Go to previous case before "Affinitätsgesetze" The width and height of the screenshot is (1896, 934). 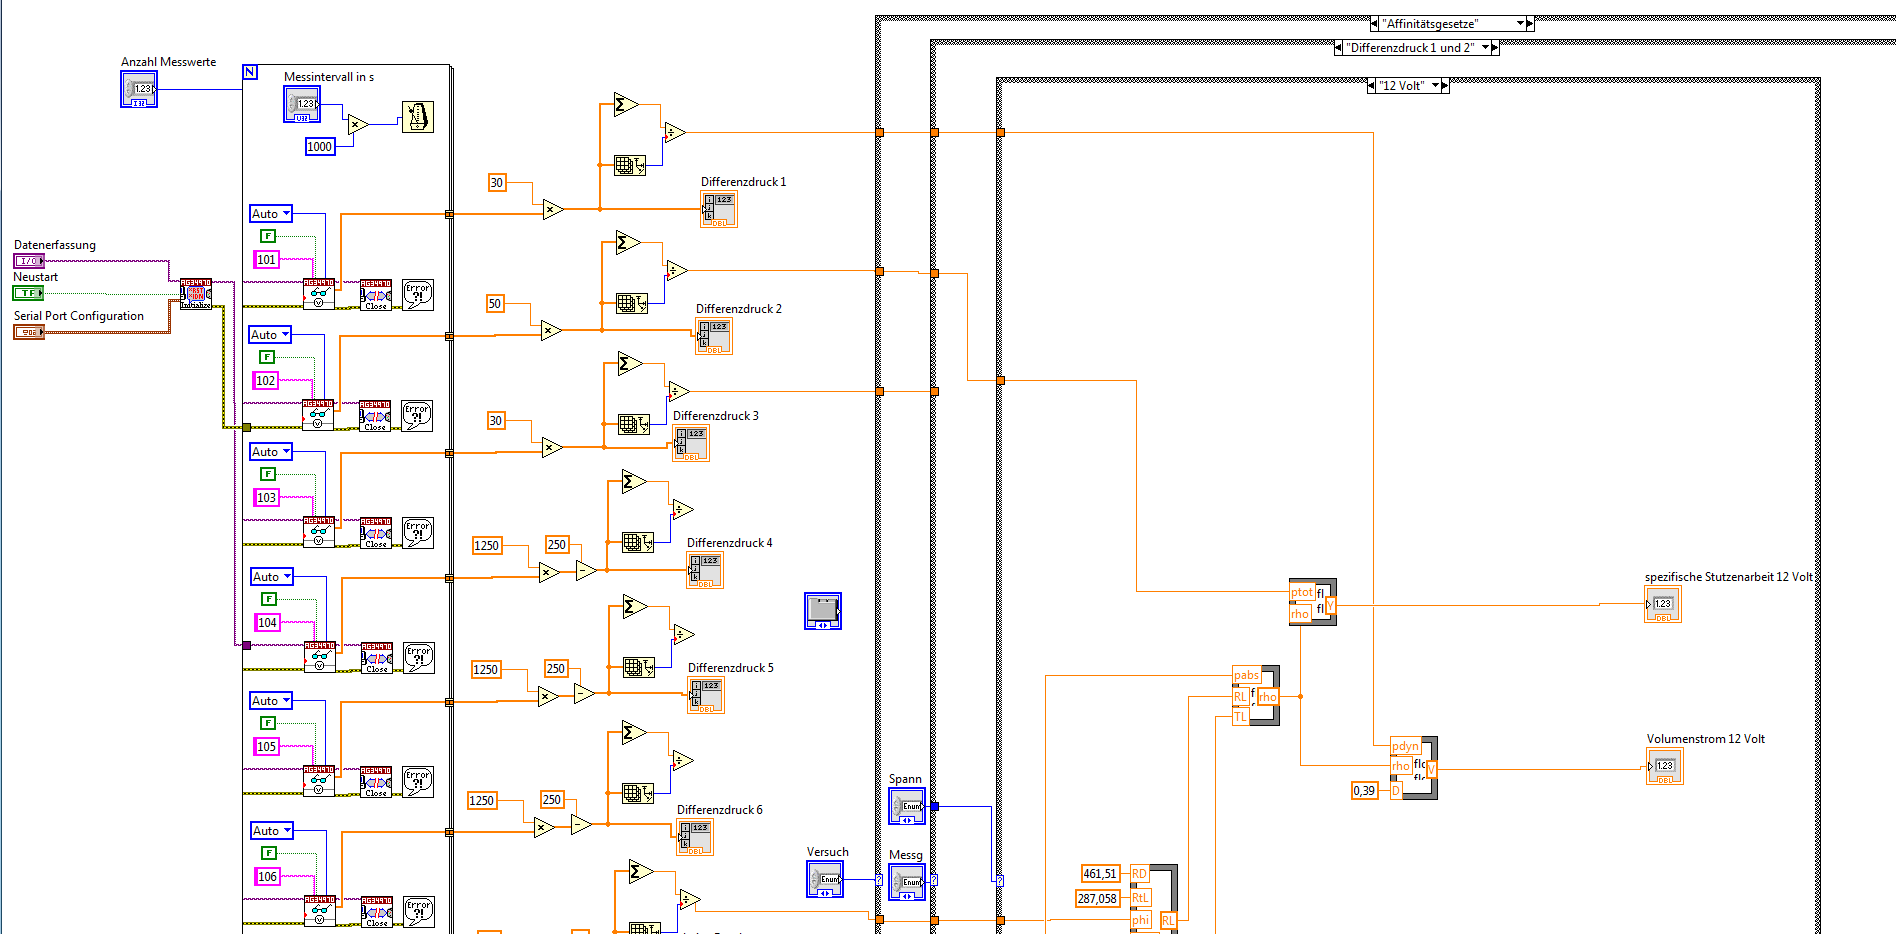[1374, 24]
